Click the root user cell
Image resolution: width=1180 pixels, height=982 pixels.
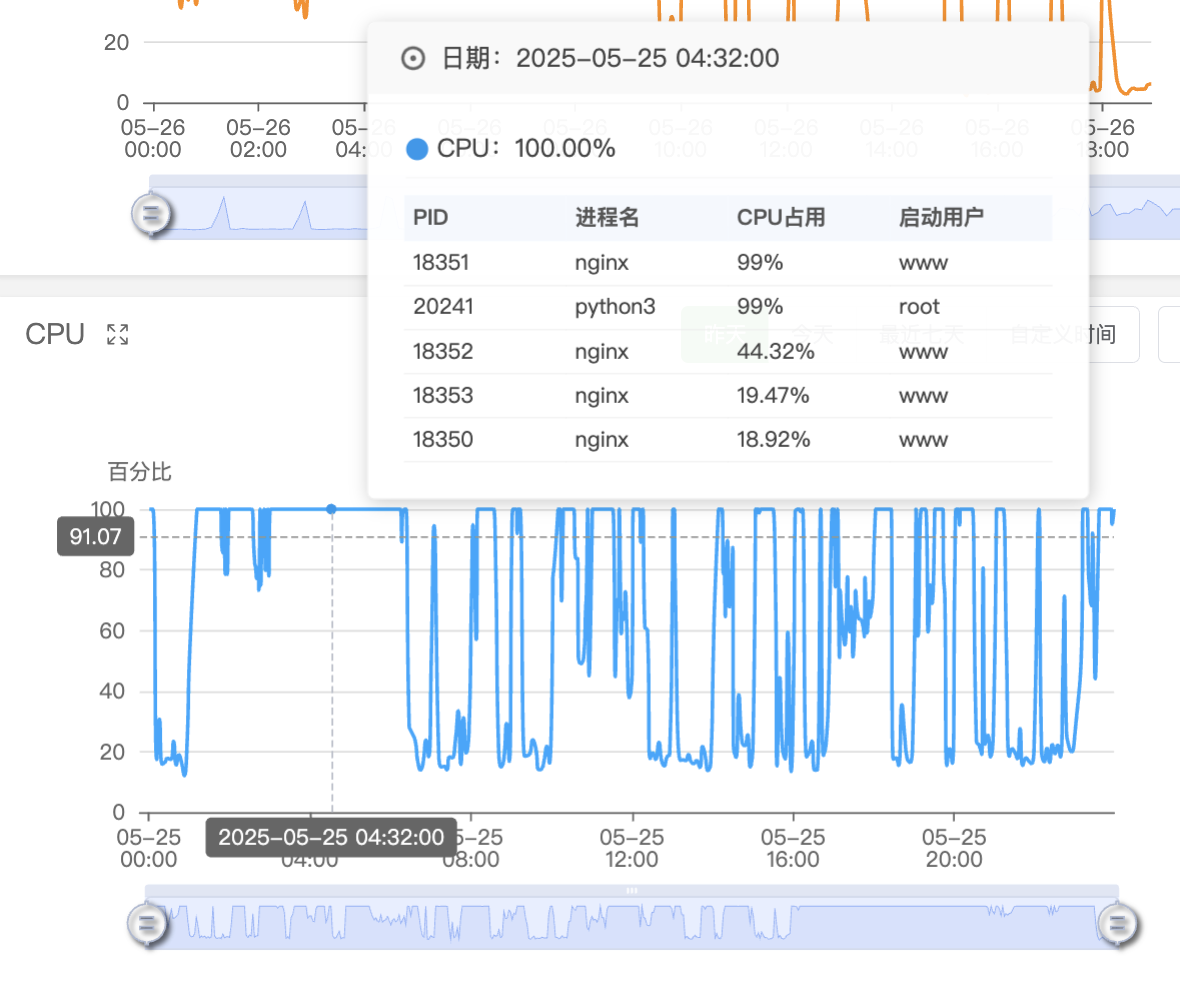click(919, 307)
